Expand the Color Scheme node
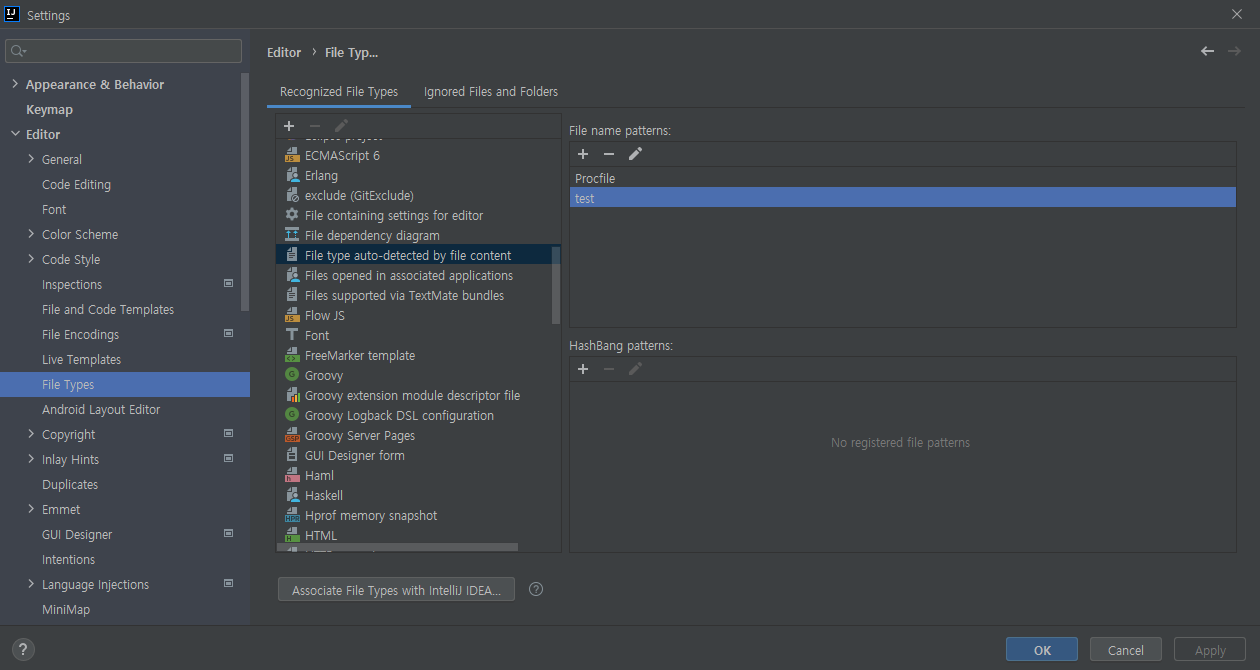This screenshot has width=1260, height=670. [x=31, y=234]
